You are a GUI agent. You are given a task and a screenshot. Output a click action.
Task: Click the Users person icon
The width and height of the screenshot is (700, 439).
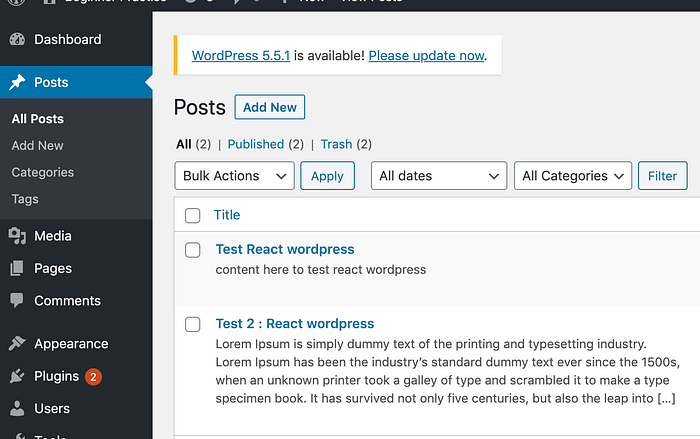pos(17,408)
